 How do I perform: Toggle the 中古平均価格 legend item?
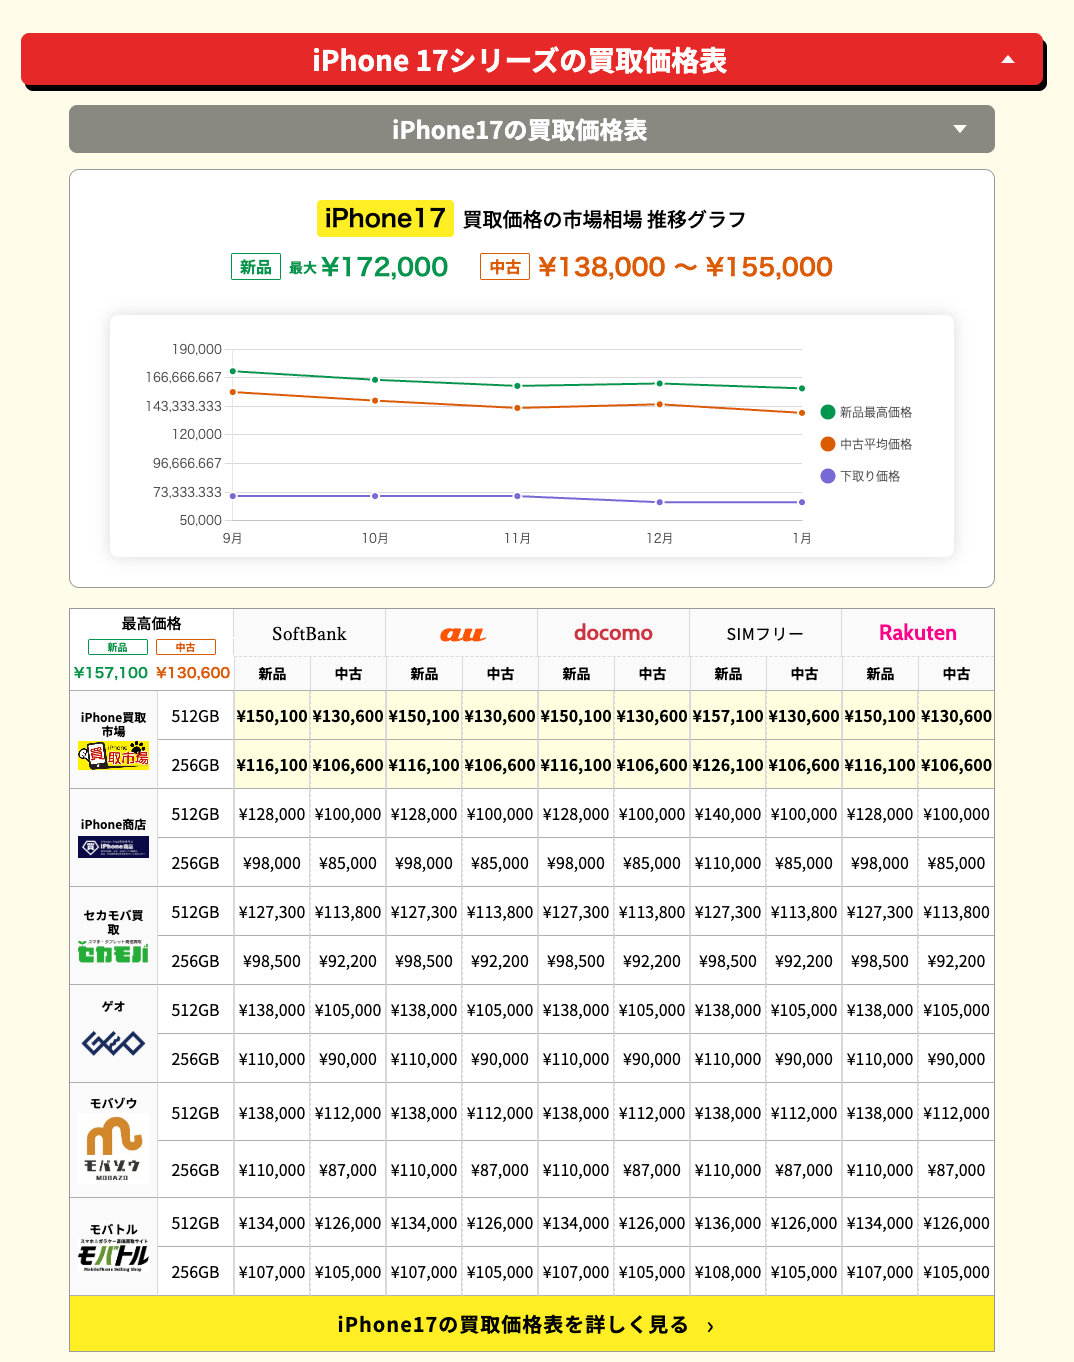866,444
